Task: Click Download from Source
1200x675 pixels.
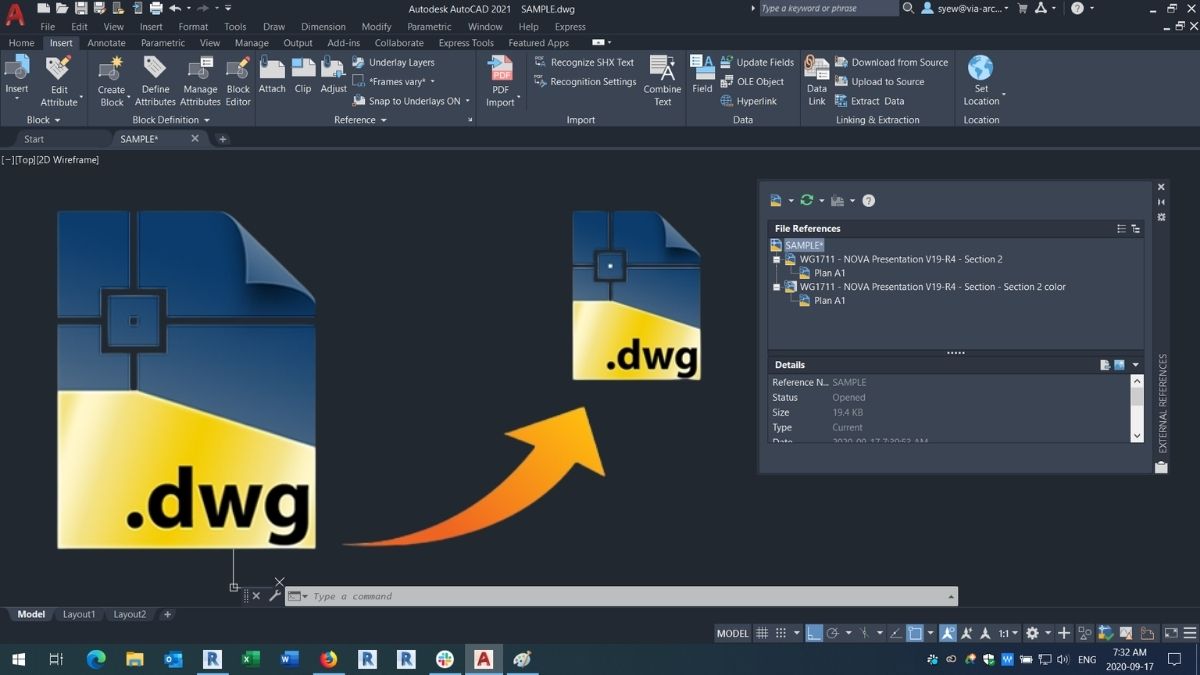Action: (x=891, y=62)
